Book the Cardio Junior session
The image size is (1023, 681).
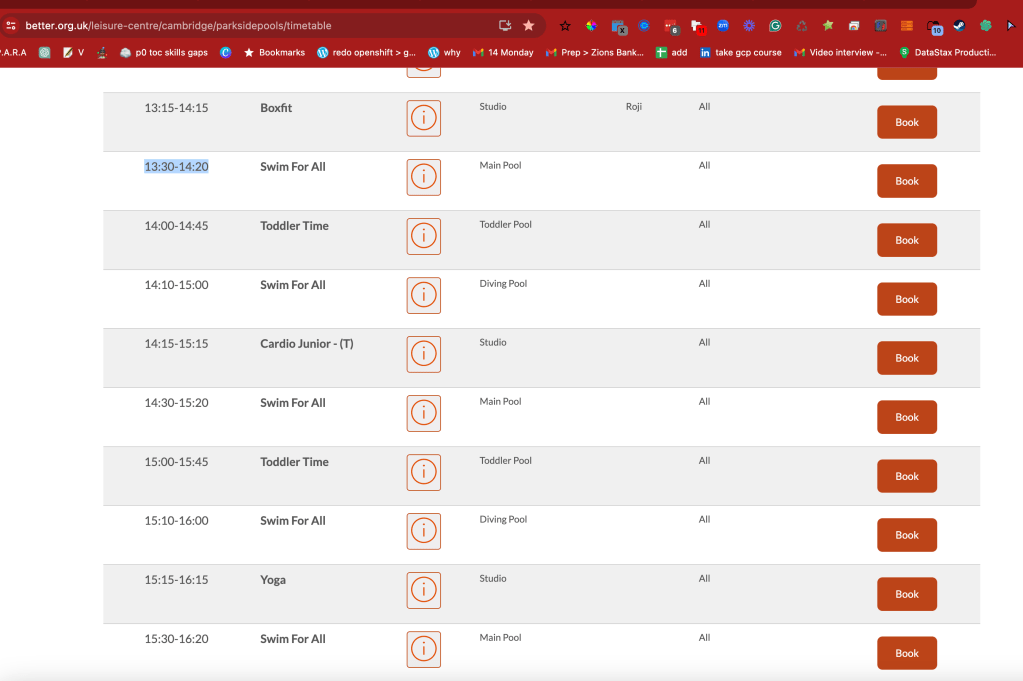coord(907,358)
